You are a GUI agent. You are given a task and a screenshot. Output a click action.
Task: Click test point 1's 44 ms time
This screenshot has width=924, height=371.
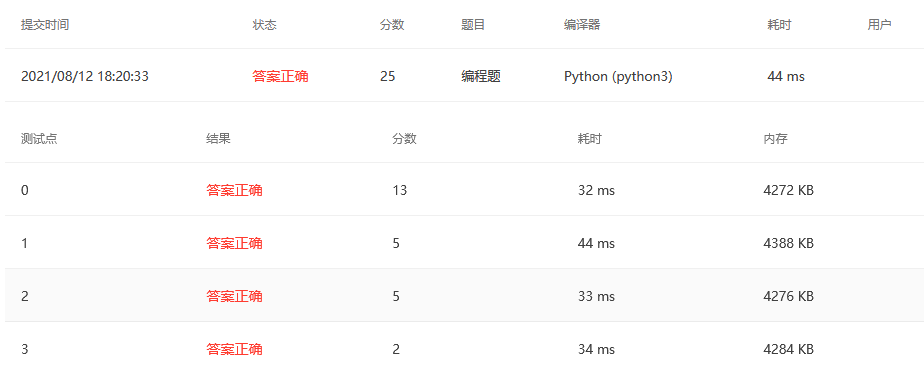coord(596,243)
